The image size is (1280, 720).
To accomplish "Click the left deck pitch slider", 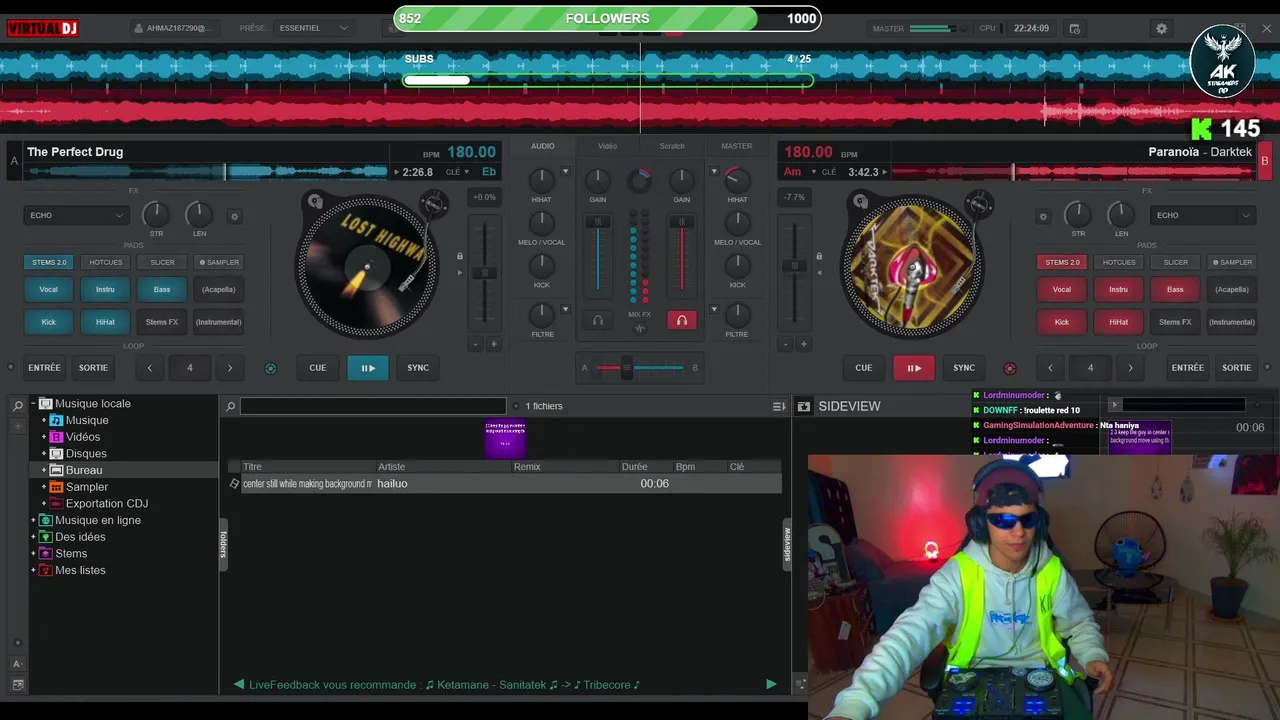I will click(484, 272).
